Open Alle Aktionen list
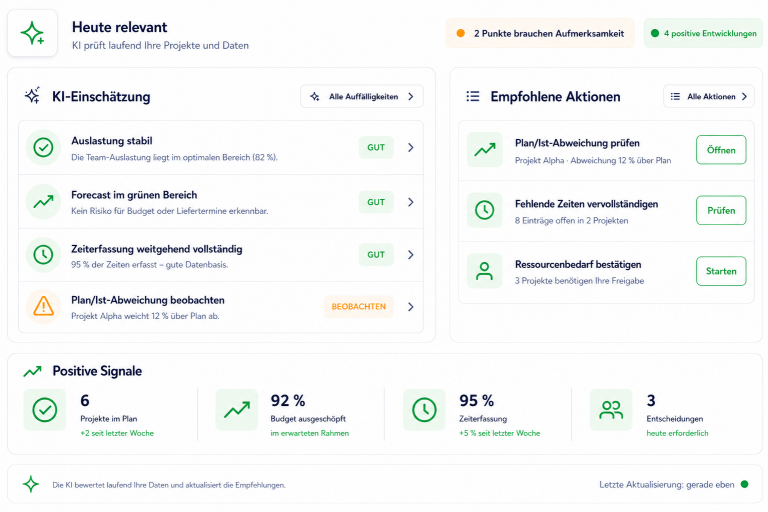 click(709, 97)
